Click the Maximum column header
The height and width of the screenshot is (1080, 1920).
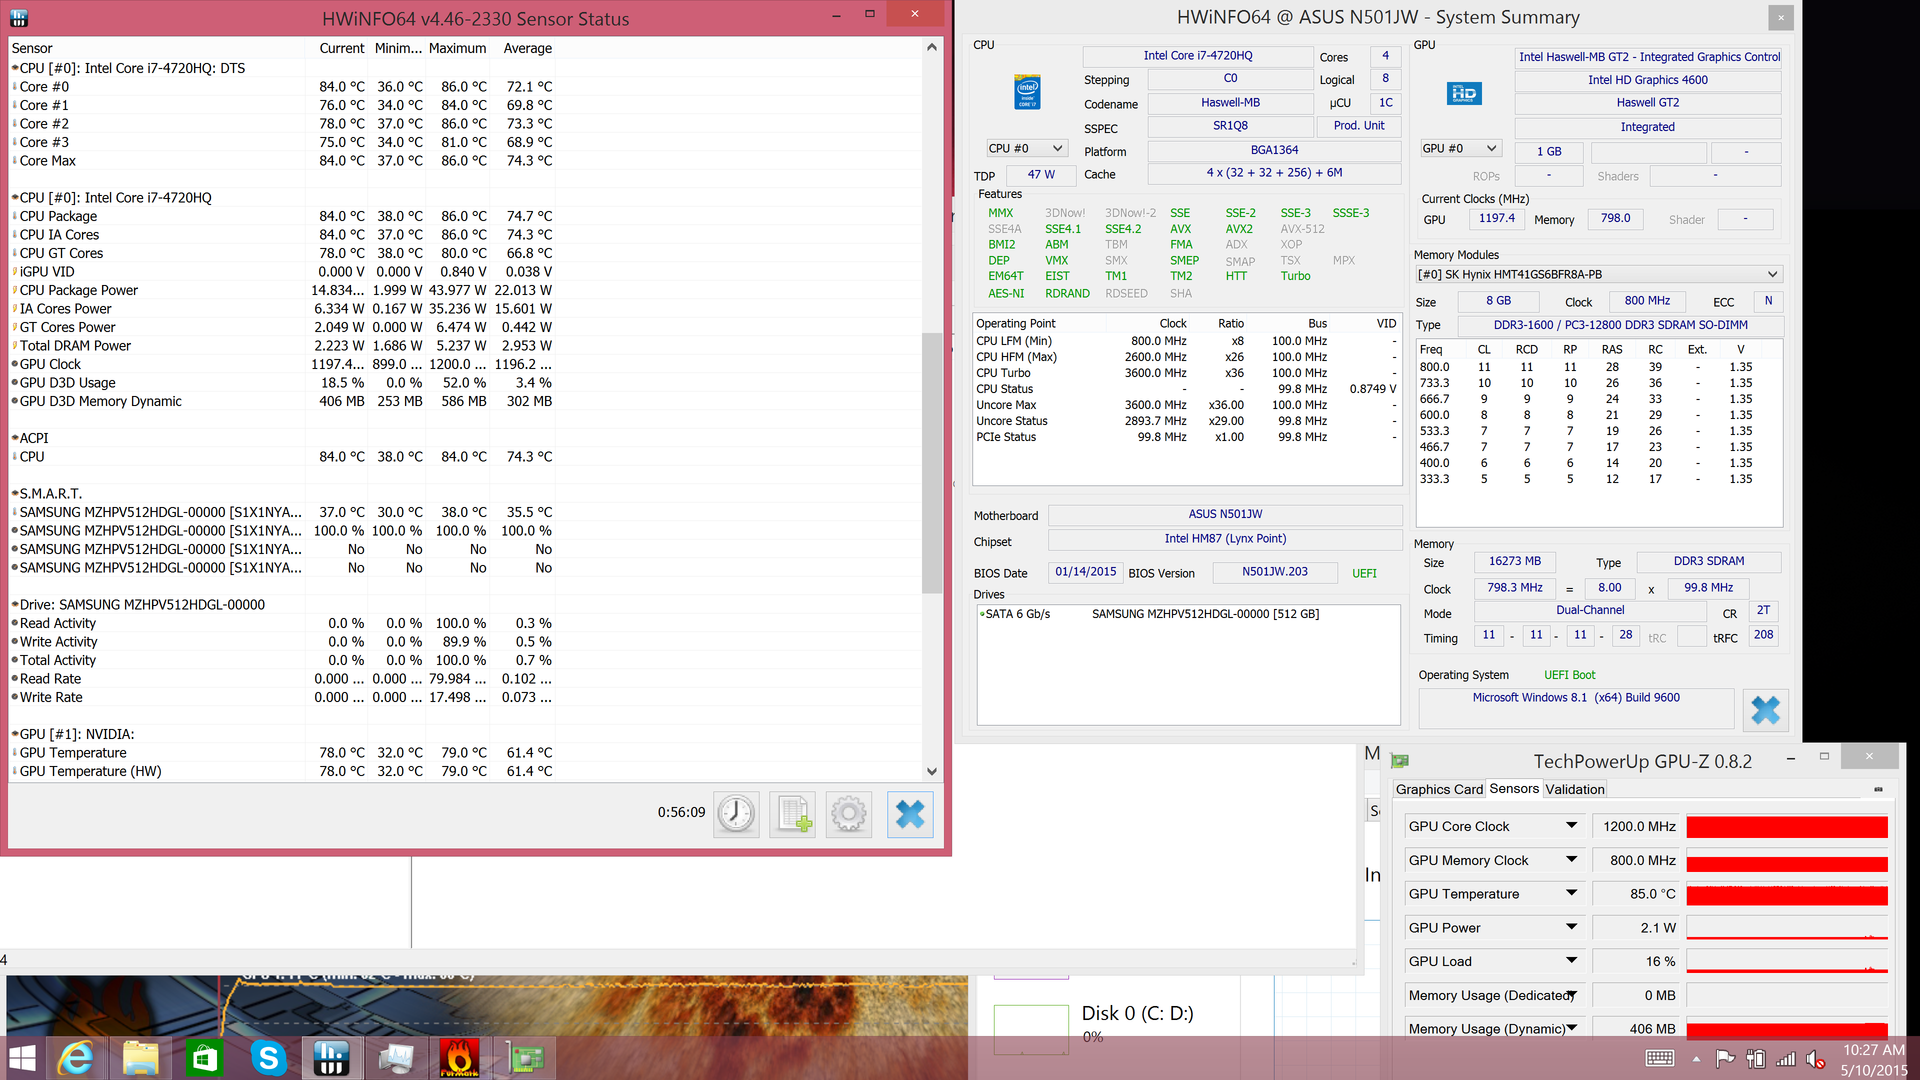[x=457, y=48]
